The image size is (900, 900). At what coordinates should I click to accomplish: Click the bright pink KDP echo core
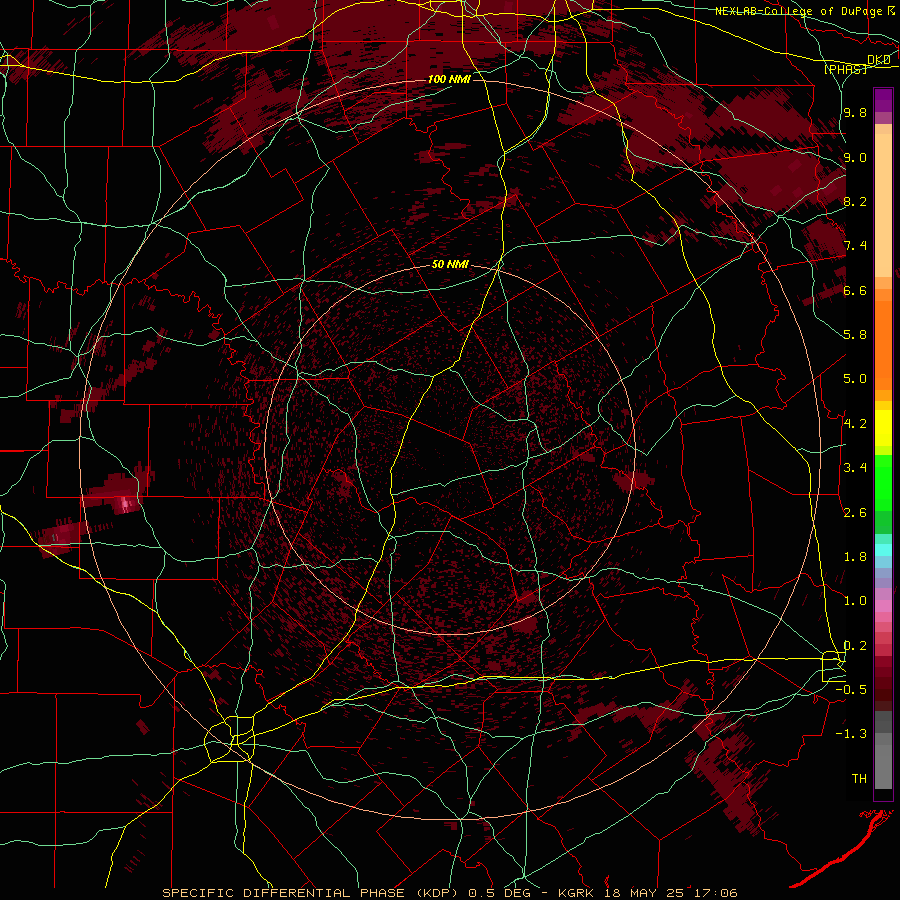tap(126, 505)
